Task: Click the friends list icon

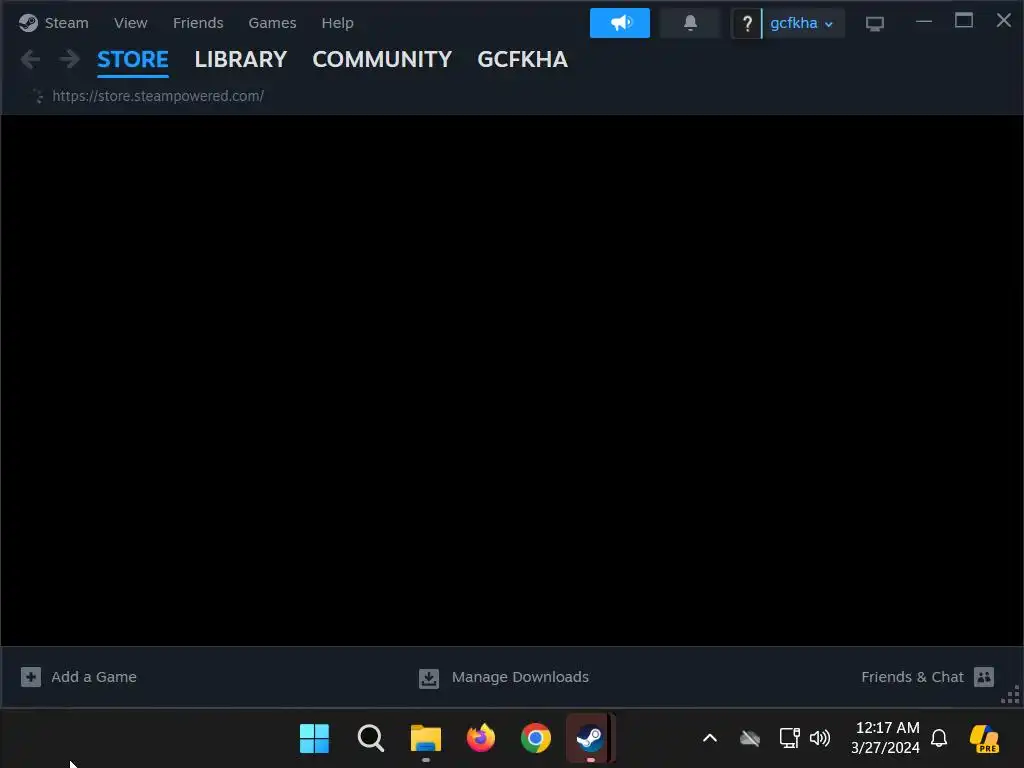Action: tap(984, 677)
